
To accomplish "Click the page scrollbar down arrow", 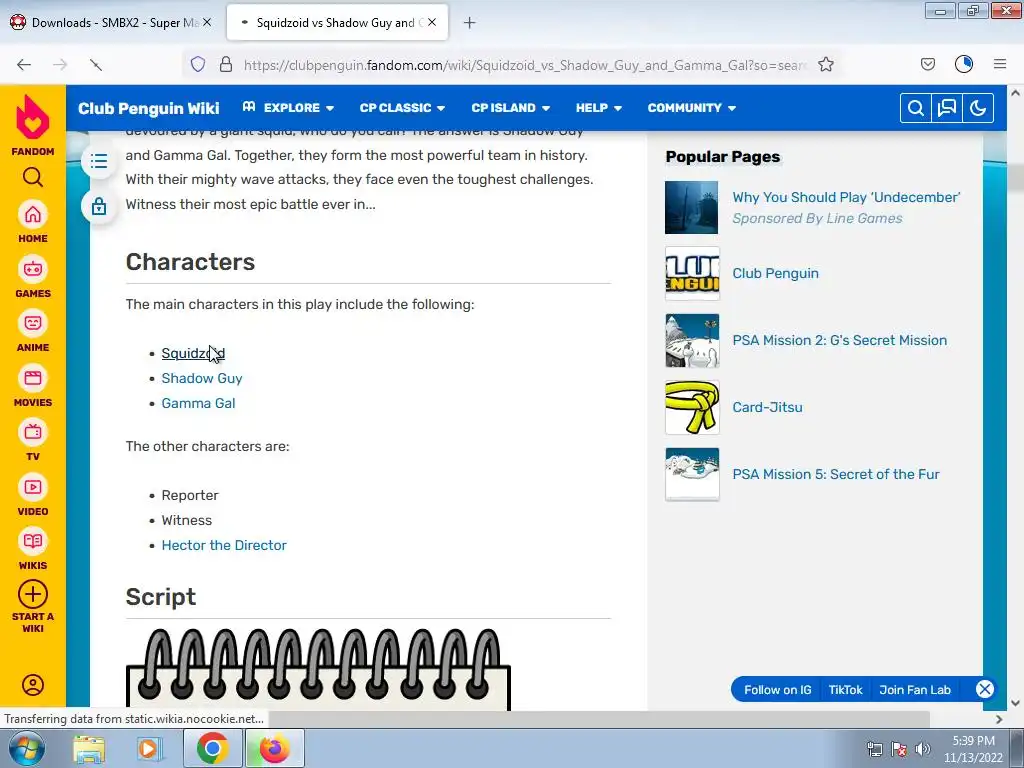I will click(1015, 703).
